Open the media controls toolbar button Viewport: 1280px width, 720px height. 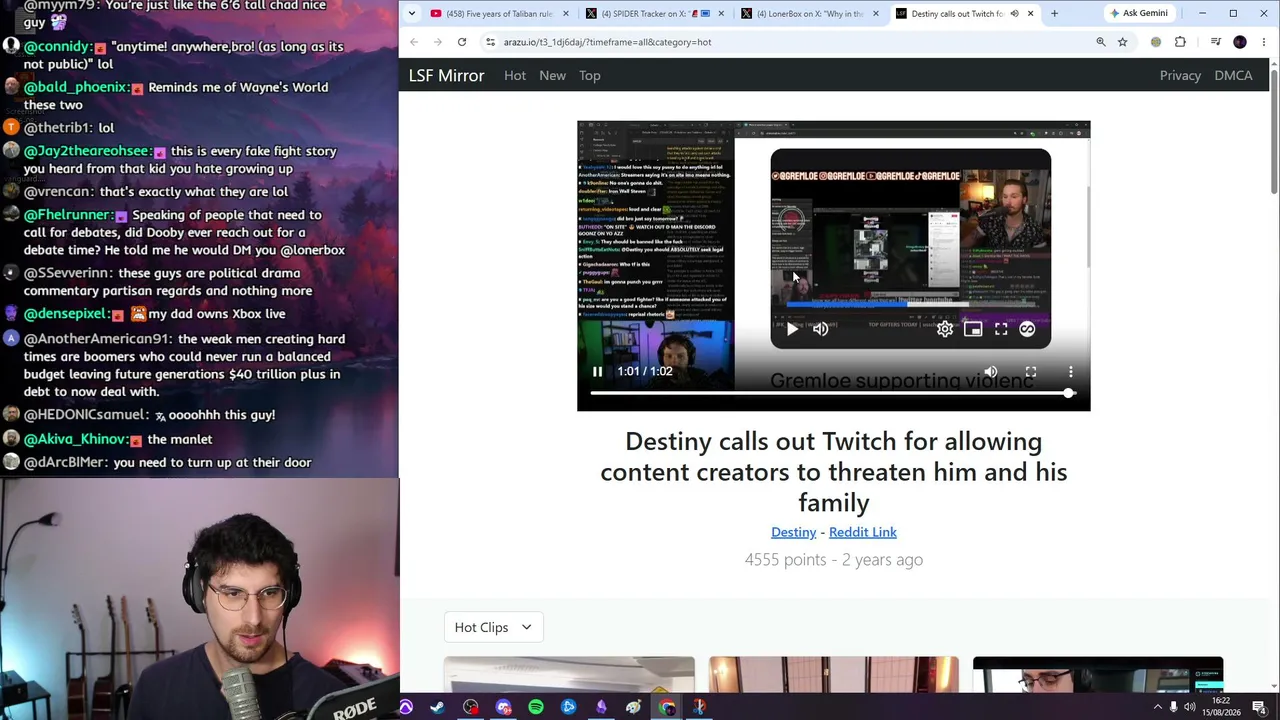pos(1216,42)
